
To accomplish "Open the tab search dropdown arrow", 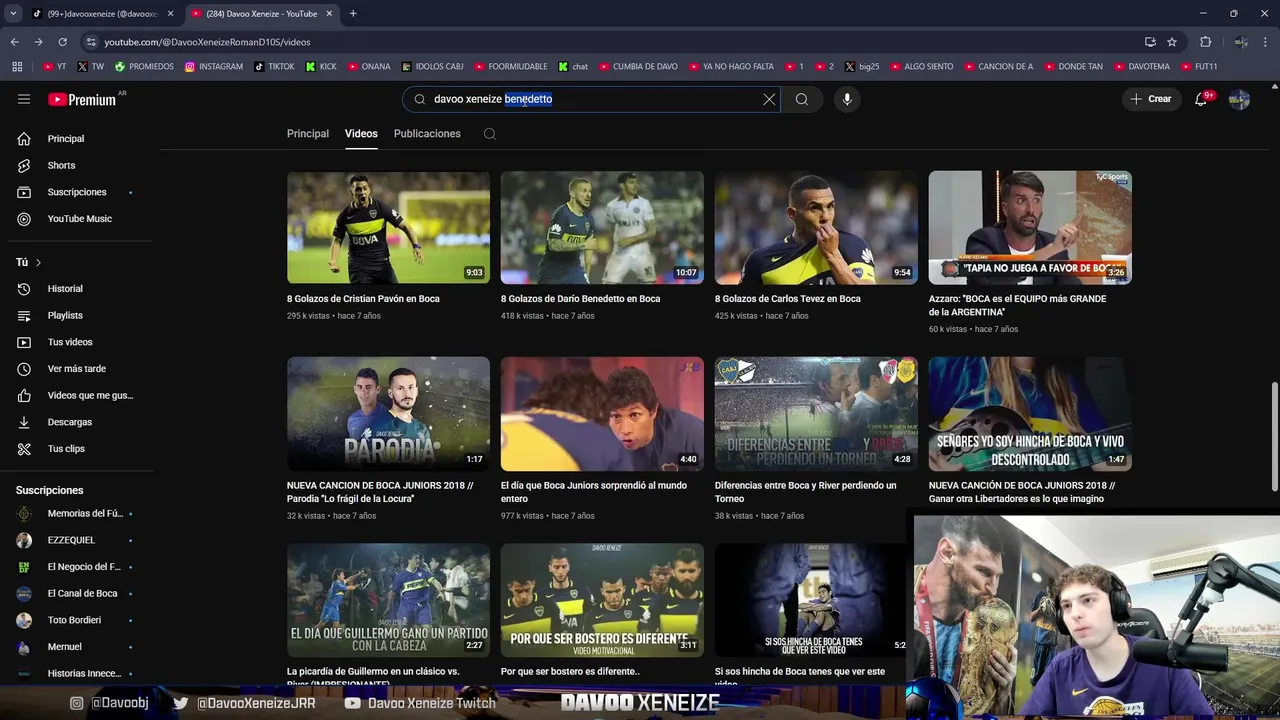I will point(13,14).
